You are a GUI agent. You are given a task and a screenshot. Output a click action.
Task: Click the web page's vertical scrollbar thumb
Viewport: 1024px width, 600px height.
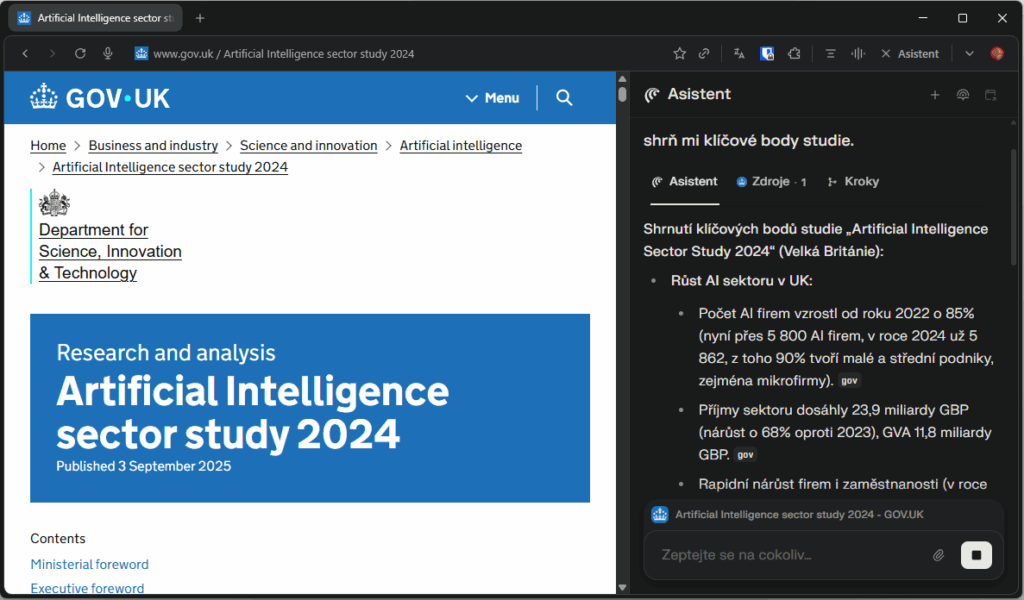click(x=622, y=94)
